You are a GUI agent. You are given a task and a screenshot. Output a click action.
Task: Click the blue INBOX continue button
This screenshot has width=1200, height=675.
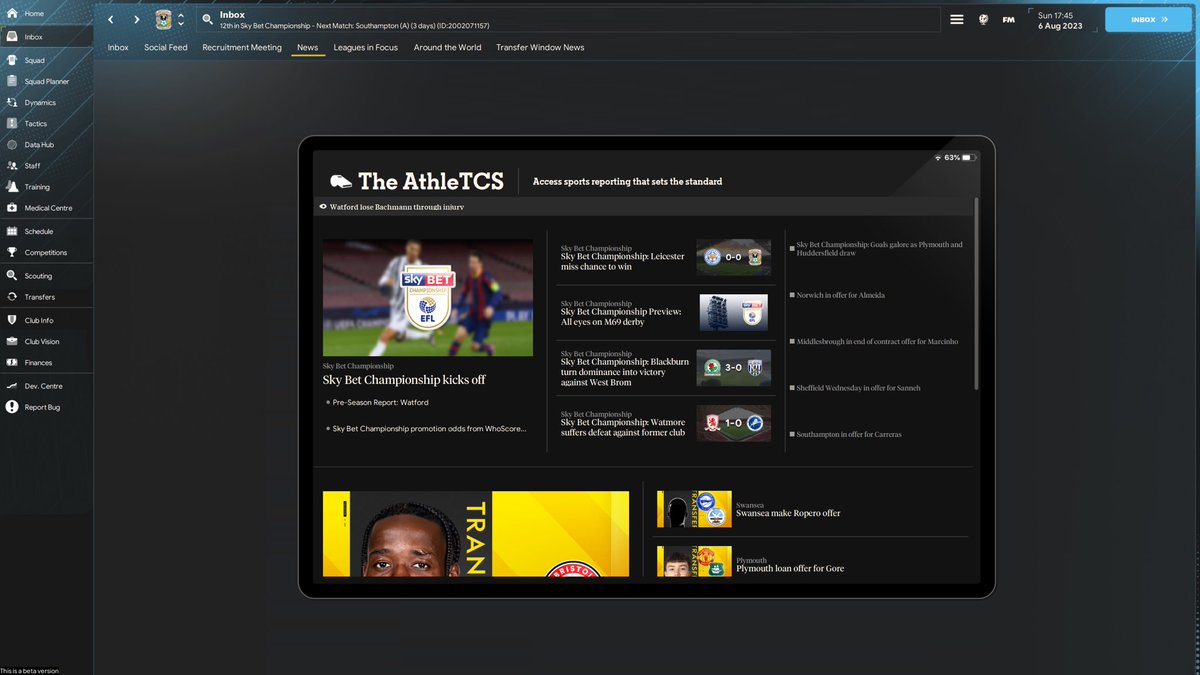1149,19
